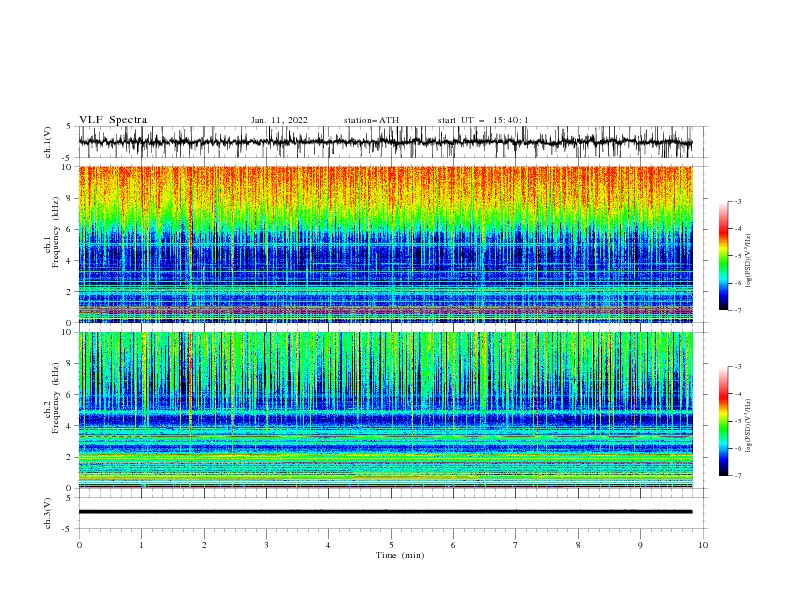Image resolution: width=792 pixels, height=612 pixels.
Task: Click the '-7' label on ch.2 color bar
Action: 737,475
